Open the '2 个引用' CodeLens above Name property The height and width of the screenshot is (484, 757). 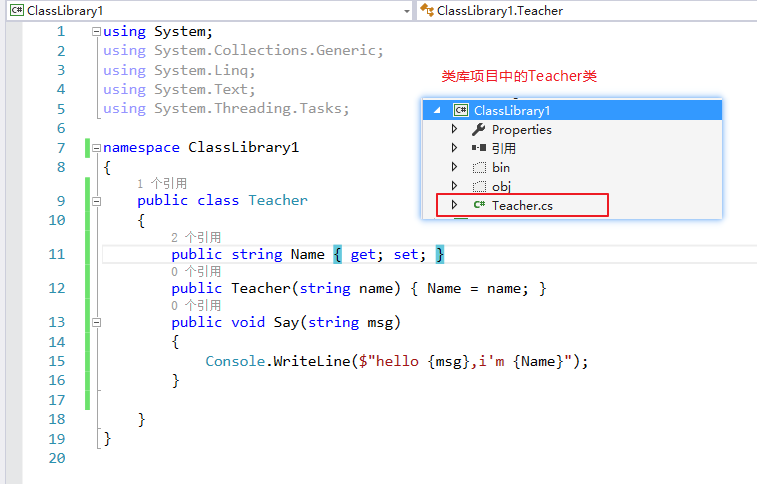[x=196, y=238]
